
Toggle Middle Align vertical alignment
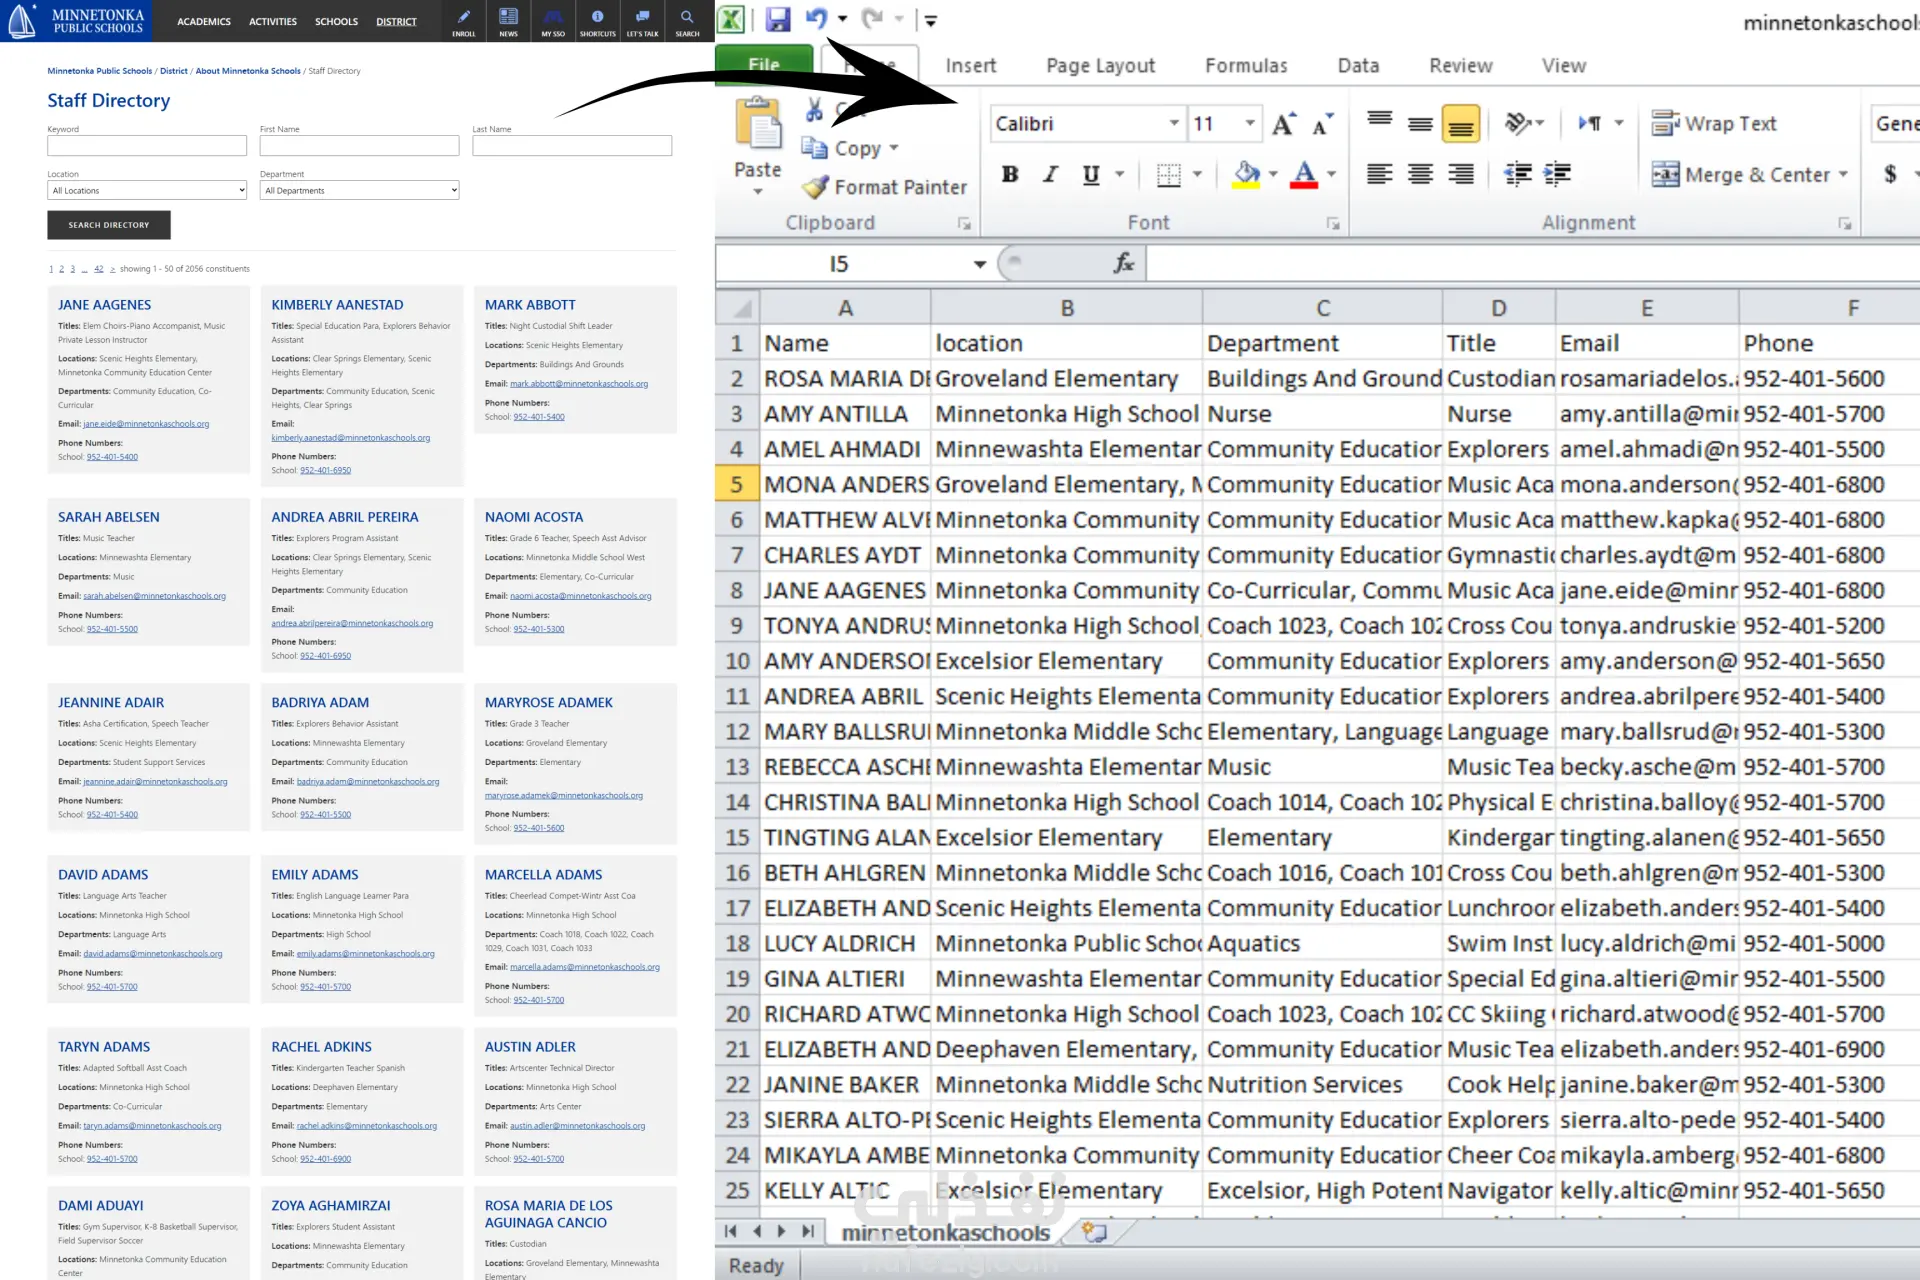1420,123
